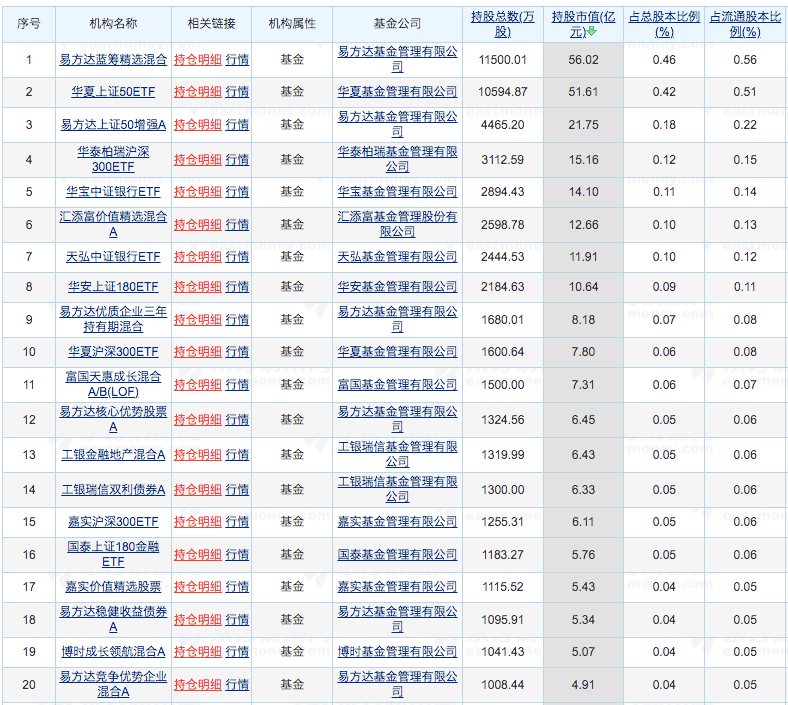Open company 富国基金管理有限公司
The height and width of the screenshot is (705, 788).
[397, 384]
